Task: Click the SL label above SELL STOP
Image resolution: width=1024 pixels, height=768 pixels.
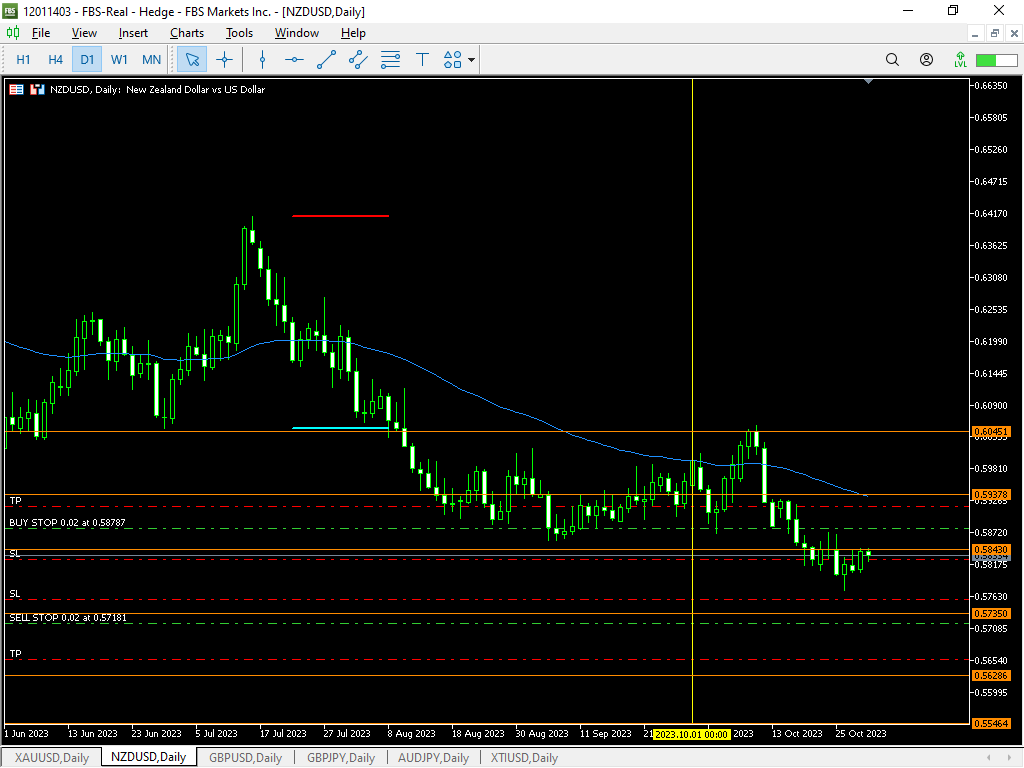Action: (x=15, y=594)
